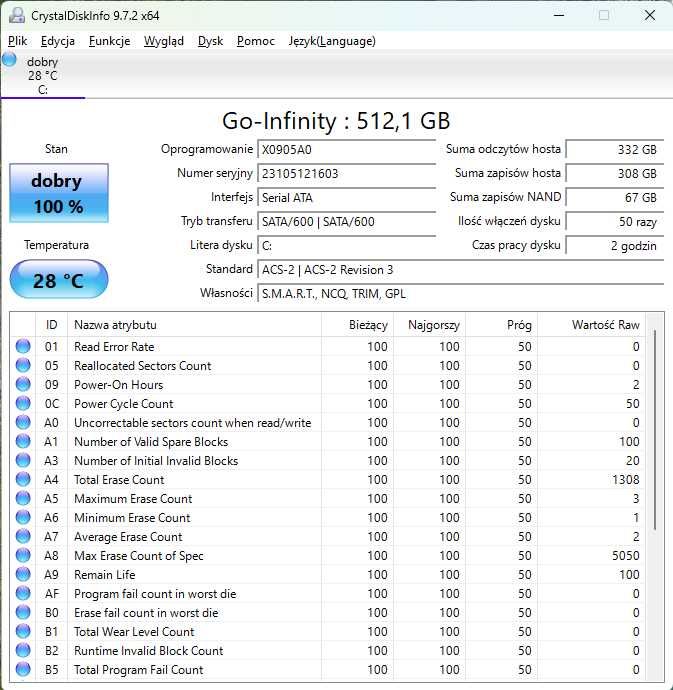The width and height of the screenshot is (673, 690).
Task: Click the Bieżący column header
Action: [x=357, y=325]
